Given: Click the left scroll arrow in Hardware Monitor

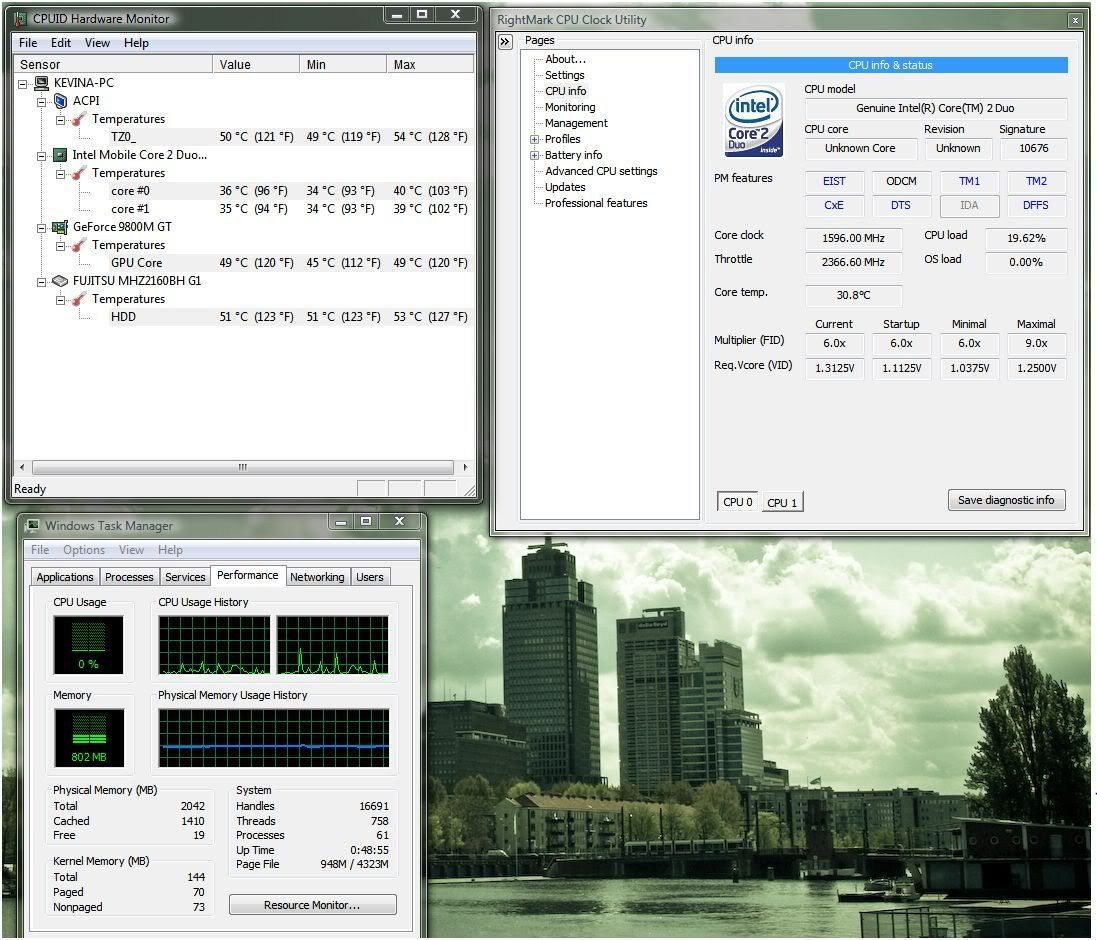Looking at the screenshot, I should coord(22,467).
